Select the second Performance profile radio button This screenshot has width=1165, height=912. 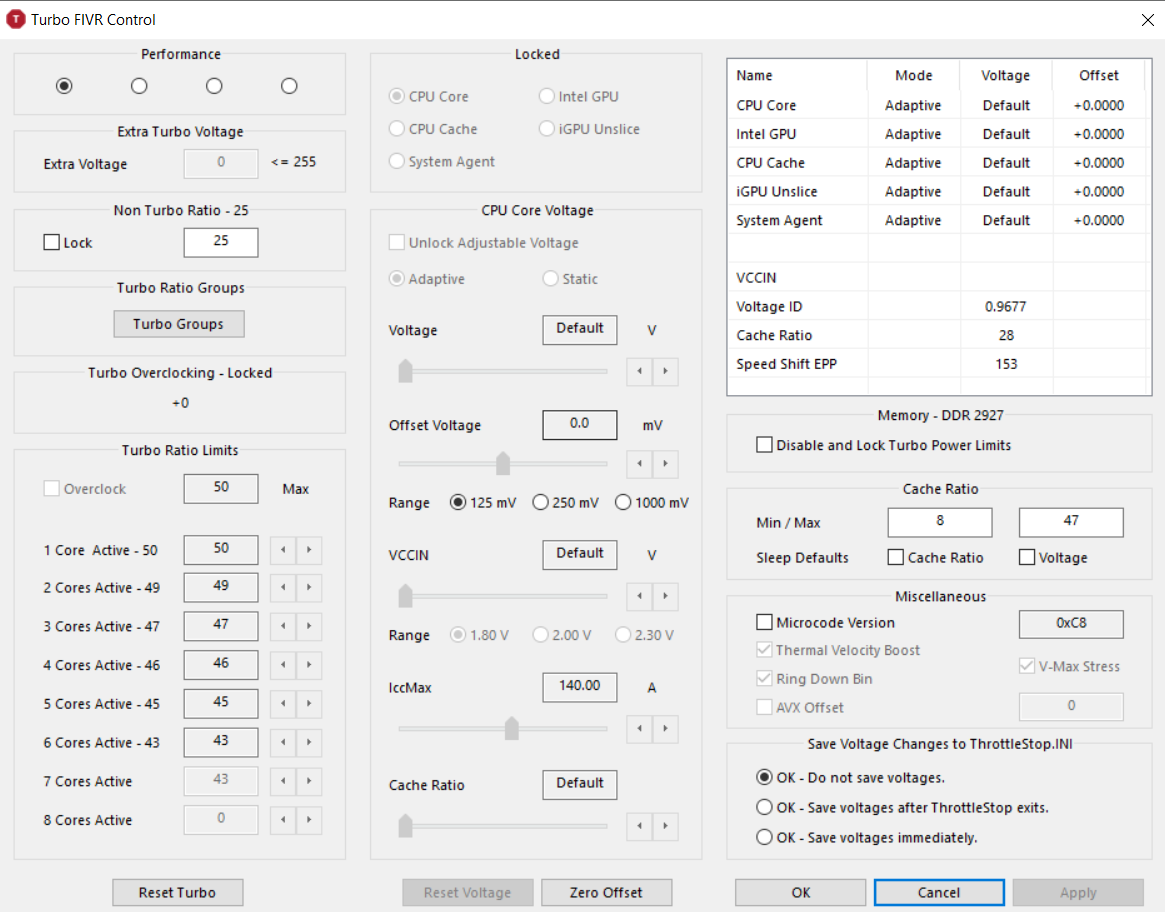click(x=139, y=86)
